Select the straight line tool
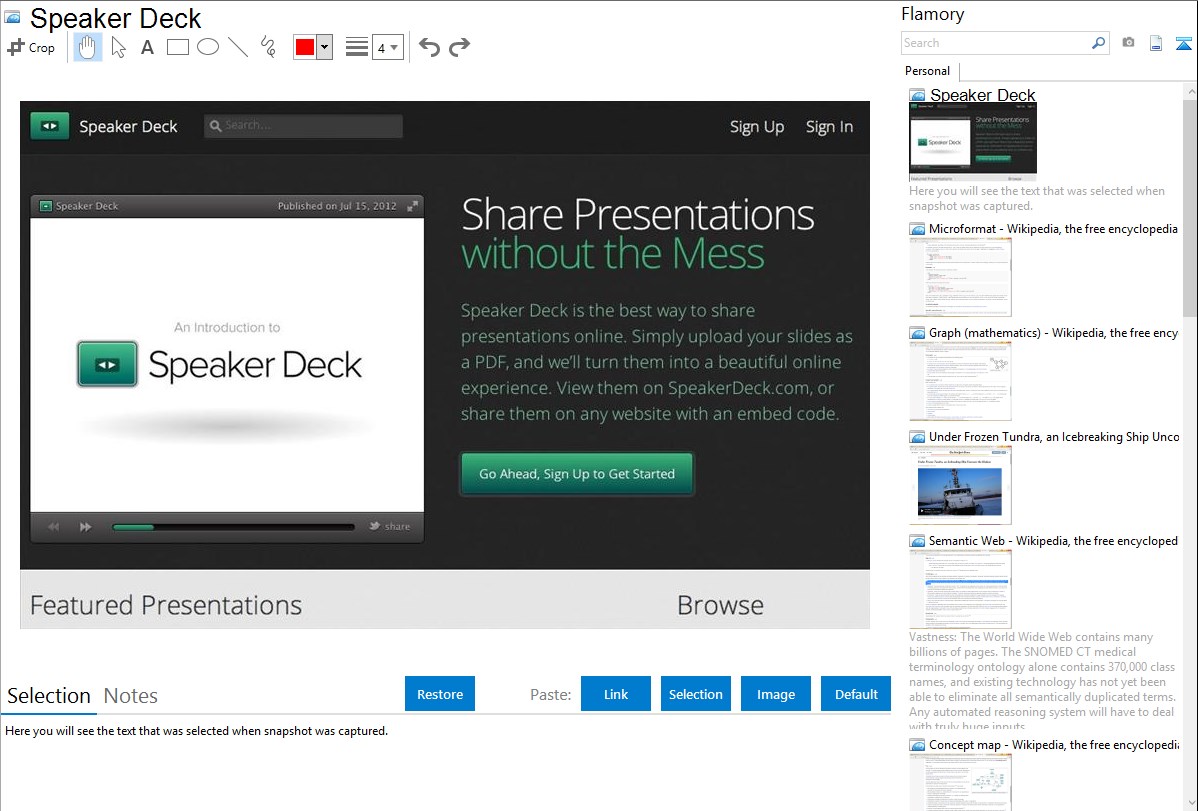The height and width of the screenshot is (811, 1198). (238, 47)
